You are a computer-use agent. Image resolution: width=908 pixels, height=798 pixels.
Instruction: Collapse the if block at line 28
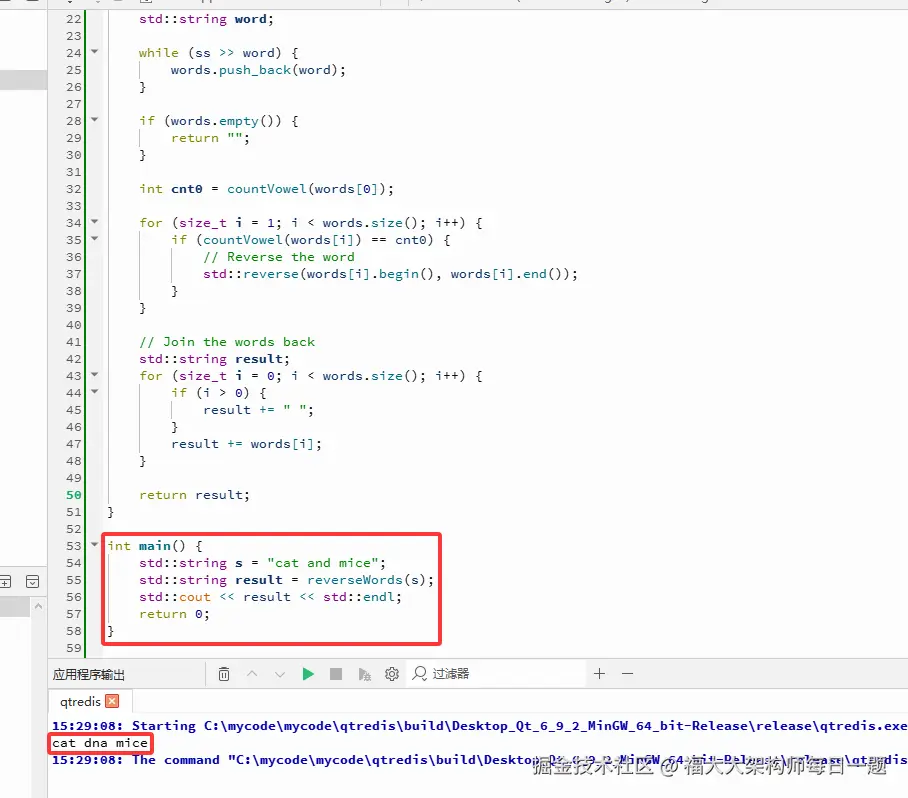coord(94,120)
